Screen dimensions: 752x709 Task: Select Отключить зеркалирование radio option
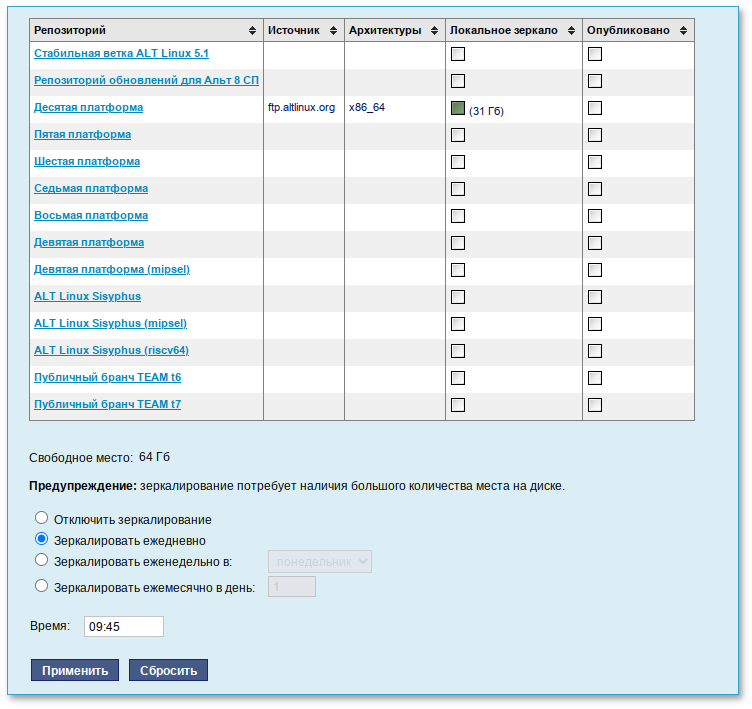pos(42,518)
